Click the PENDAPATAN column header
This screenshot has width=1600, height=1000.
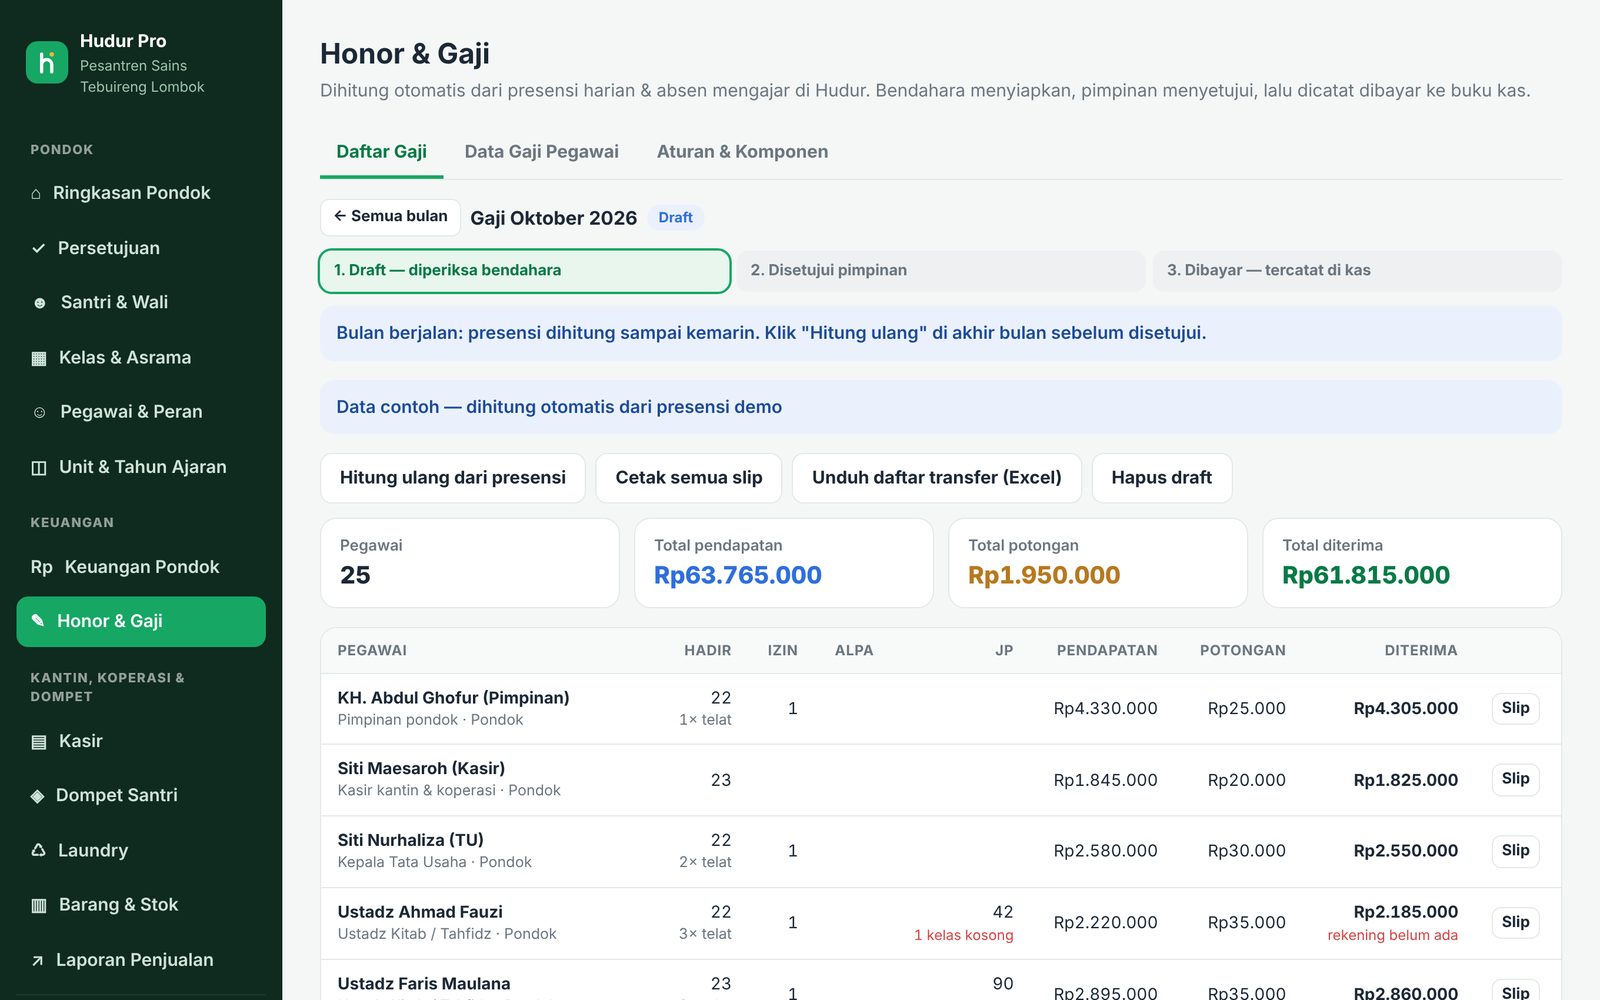click(x=1107, y=651)
